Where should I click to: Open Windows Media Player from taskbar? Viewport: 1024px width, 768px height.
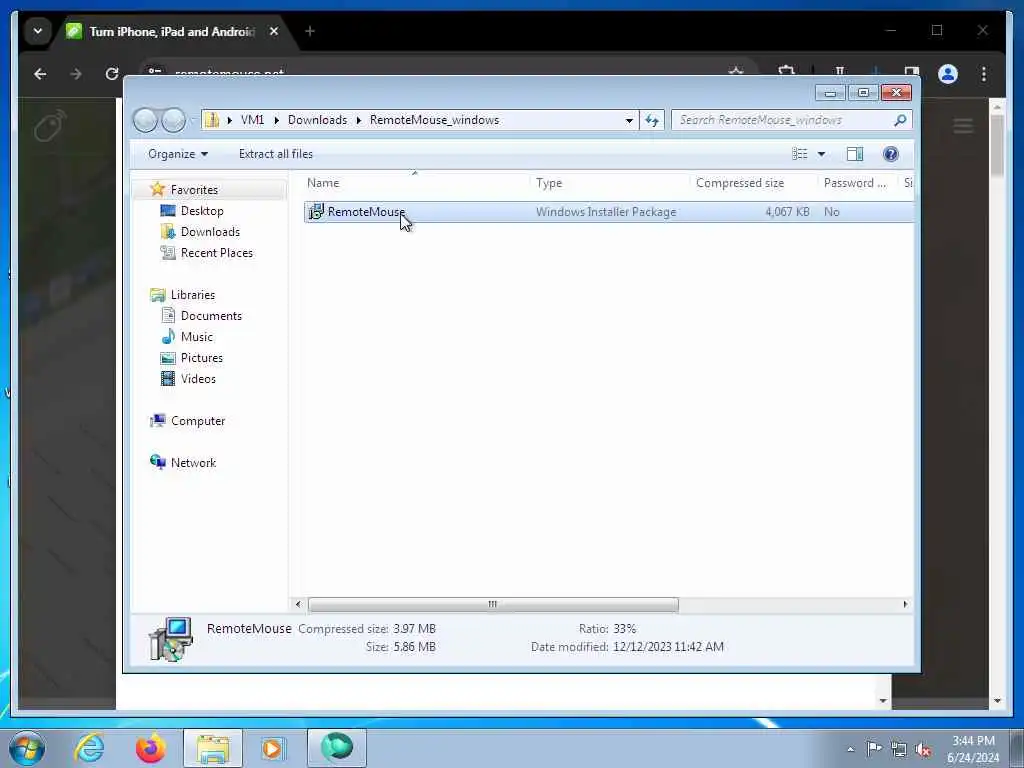tap(273, 748)
